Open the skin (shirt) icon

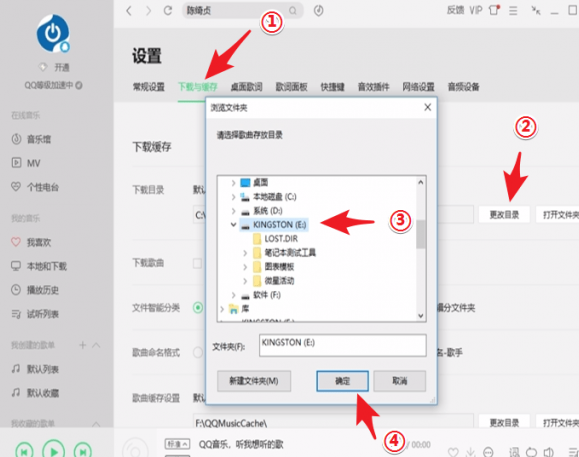coord(494,10)
